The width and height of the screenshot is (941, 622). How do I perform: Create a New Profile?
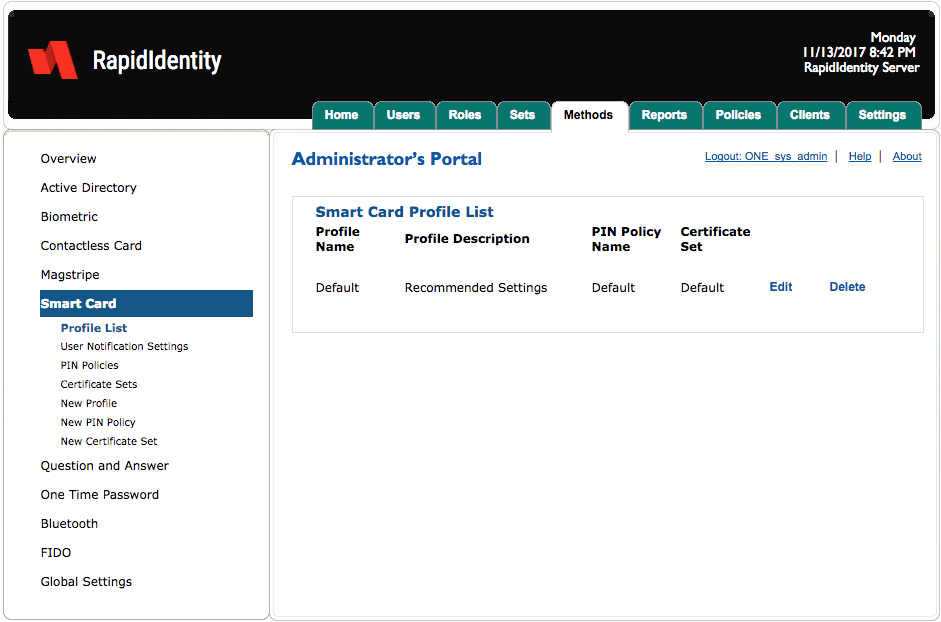tap(88, 403)
